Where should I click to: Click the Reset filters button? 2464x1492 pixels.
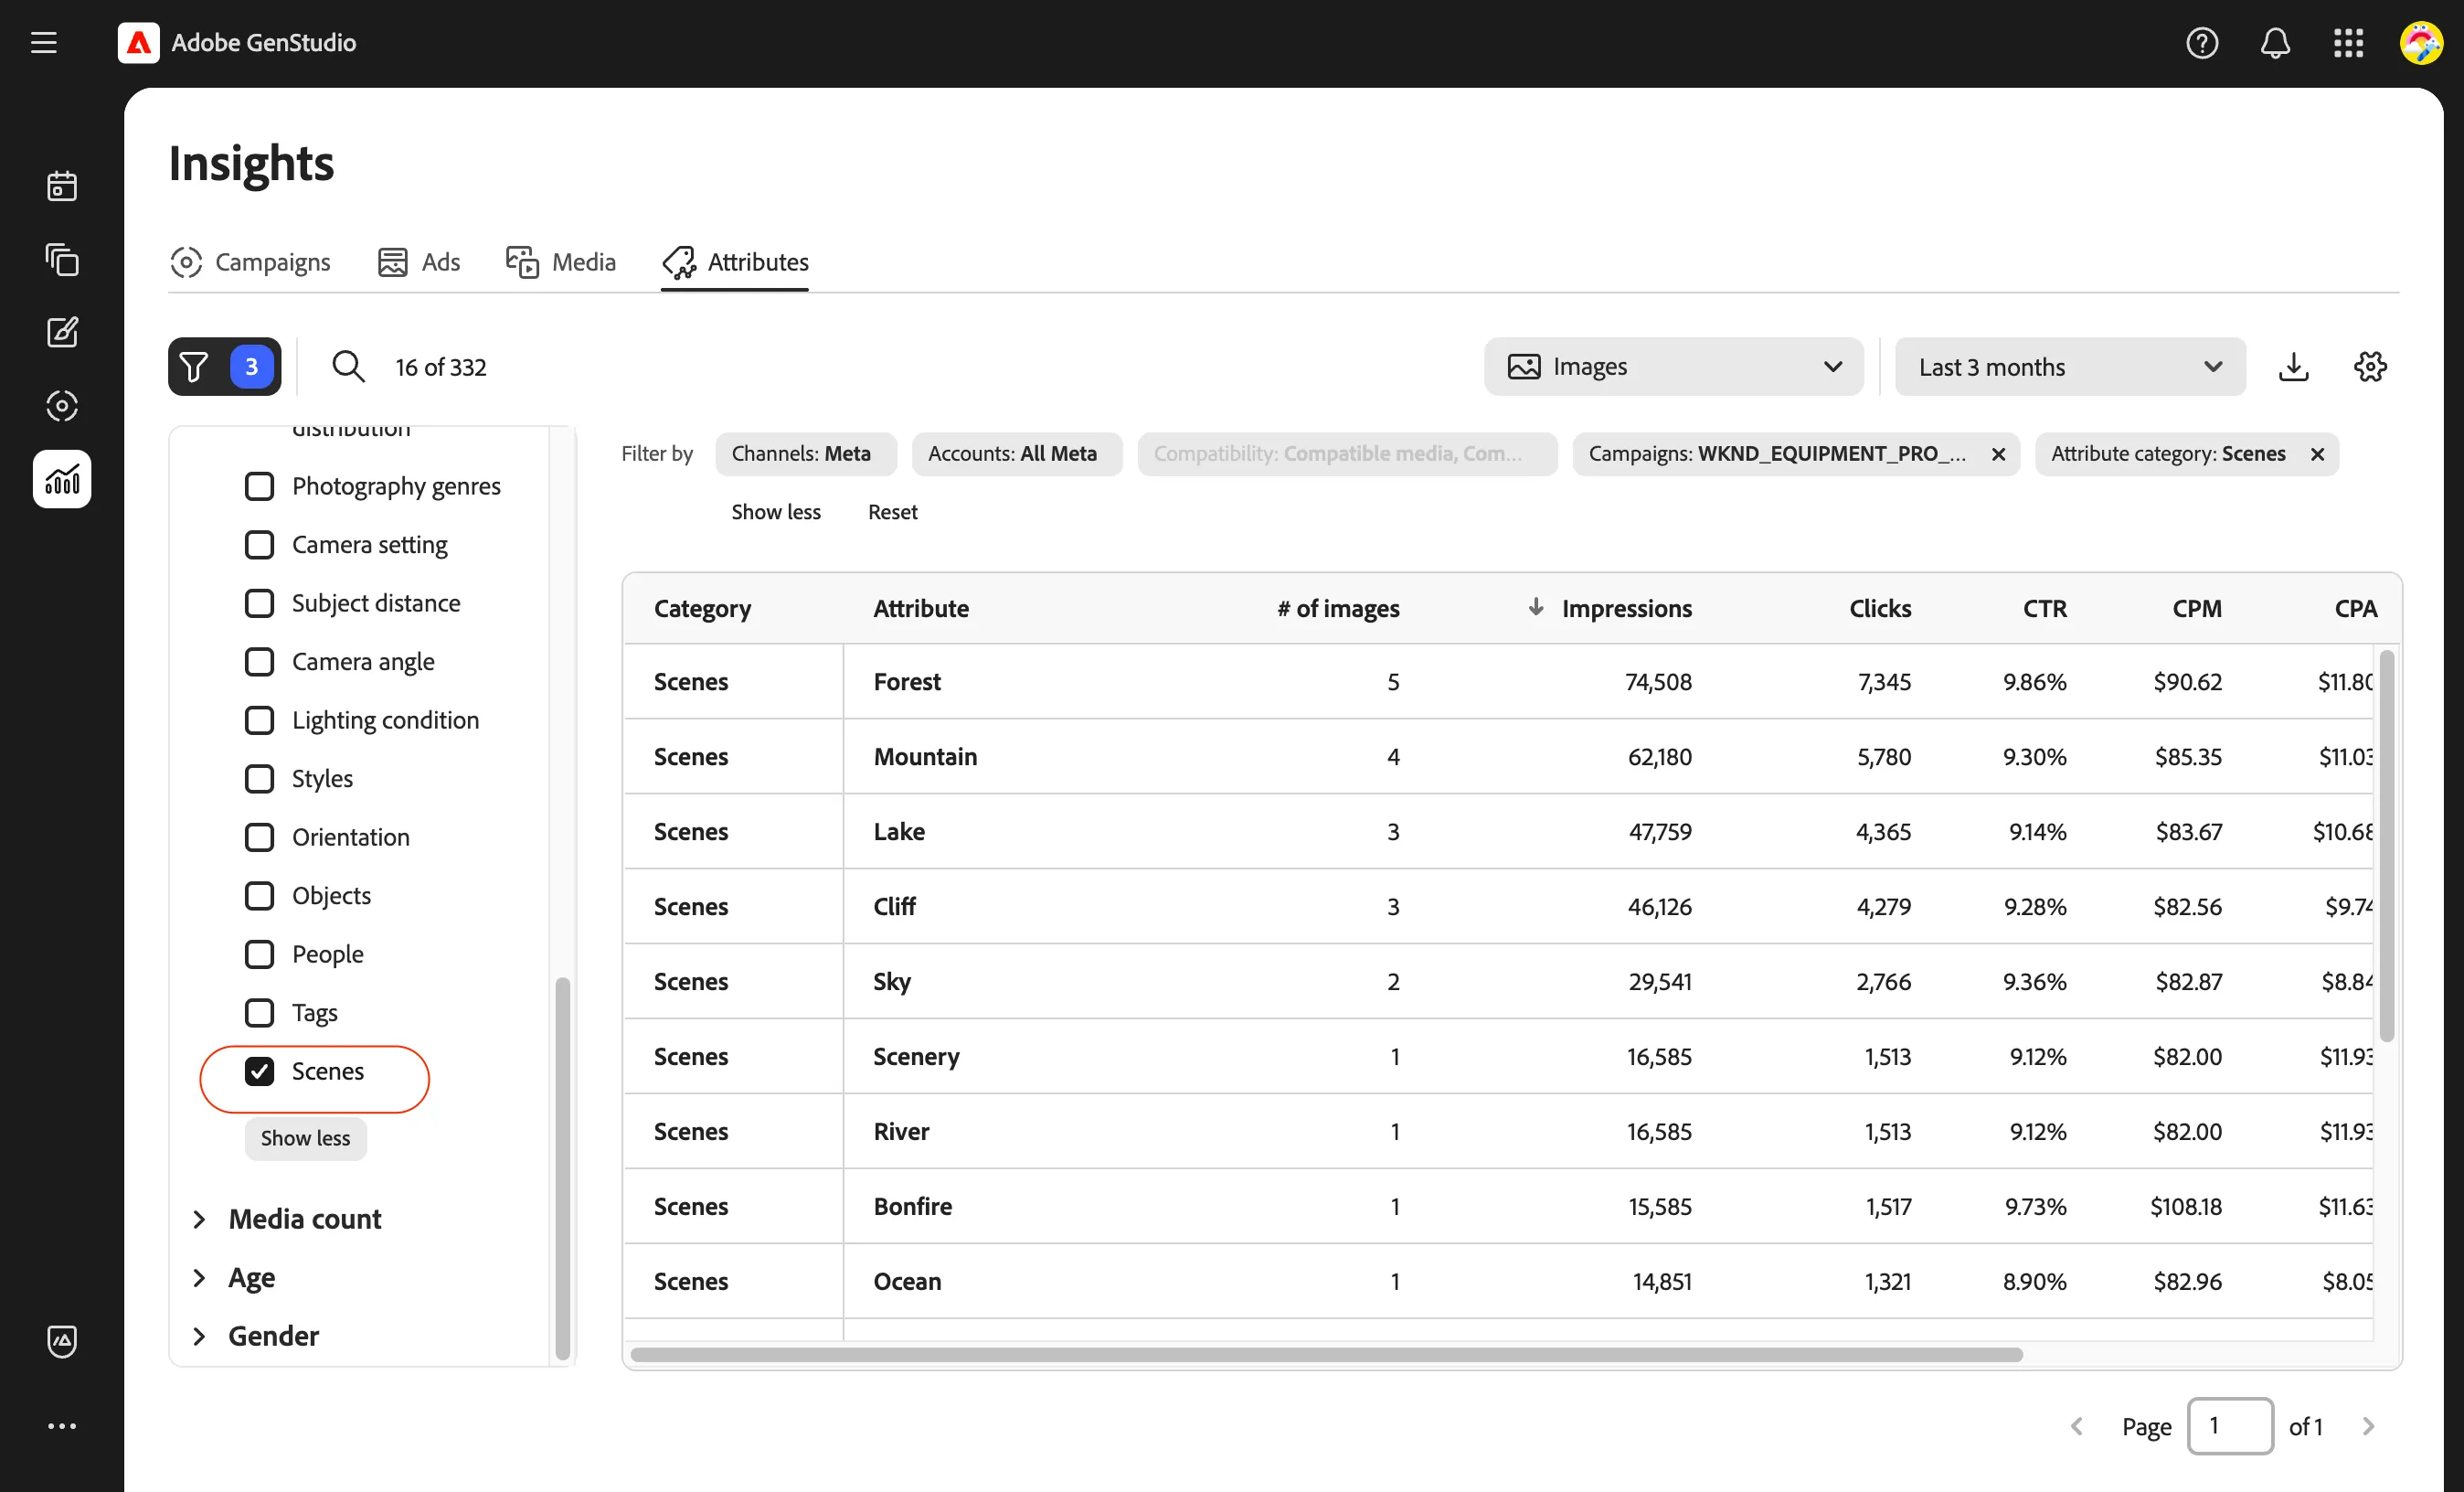pyautogui.click(x=892, y=512)
